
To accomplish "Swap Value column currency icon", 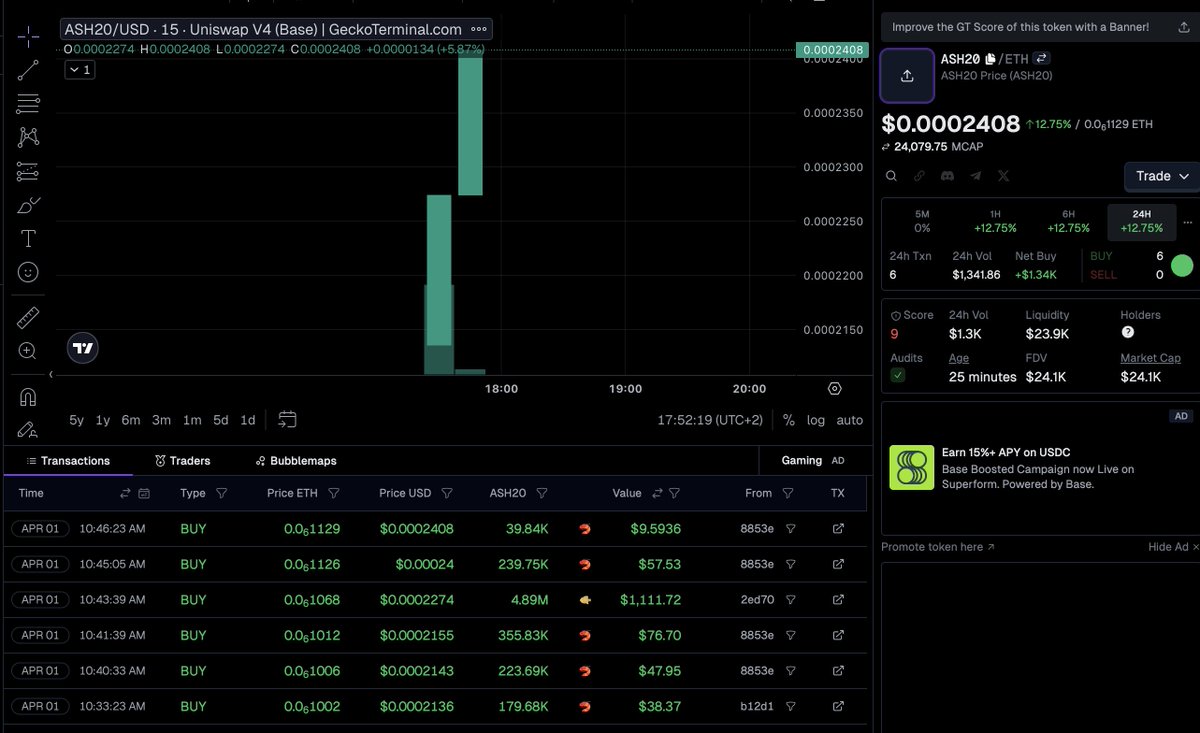I will pyautogui.click(x=657, y=493).
